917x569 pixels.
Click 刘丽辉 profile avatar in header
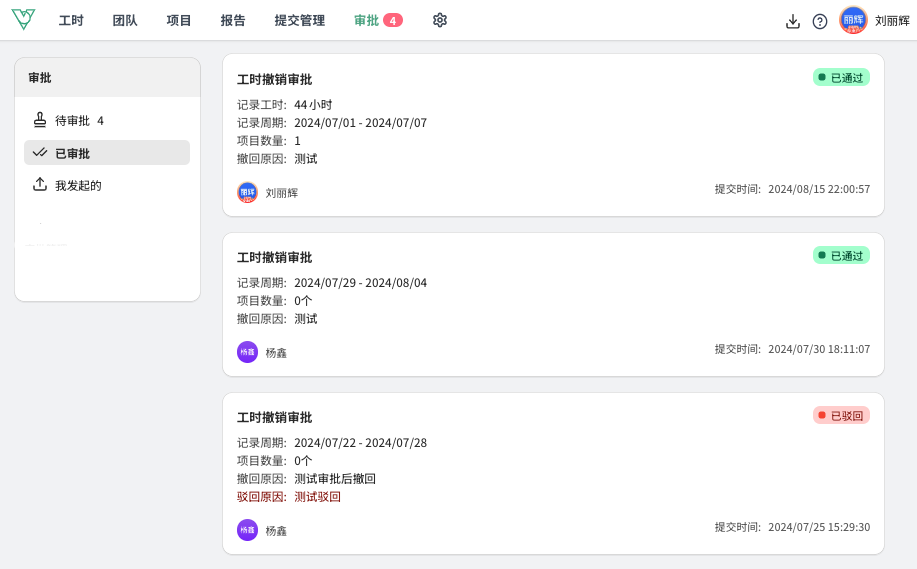point(853,20)
